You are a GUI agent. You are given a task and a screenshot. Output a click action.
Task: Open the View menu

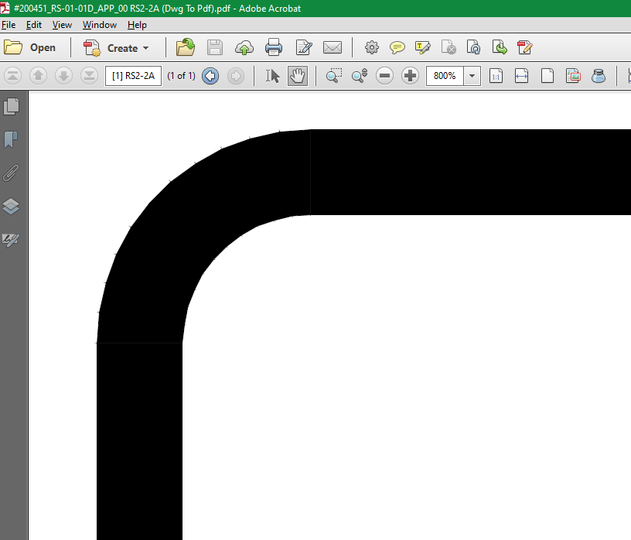pyautogui.click(x=62, y=25)
